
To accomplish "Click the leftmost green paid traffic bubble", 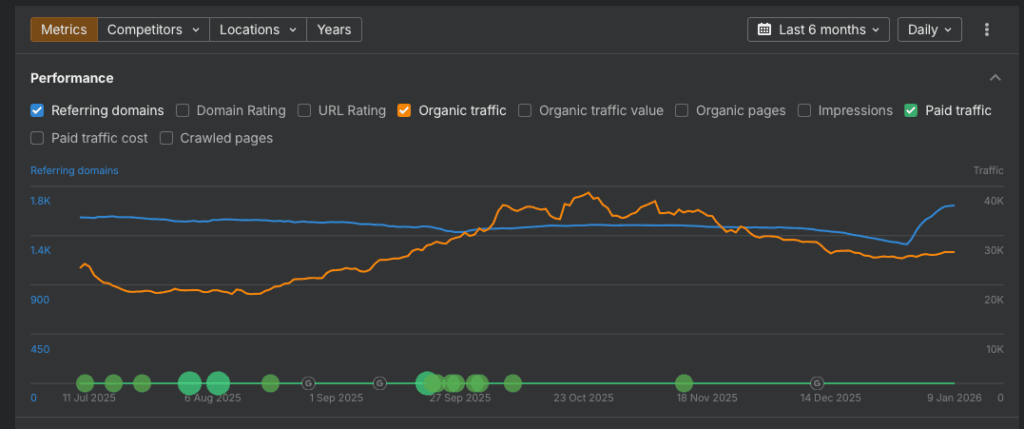I will [x=85, y=383].
